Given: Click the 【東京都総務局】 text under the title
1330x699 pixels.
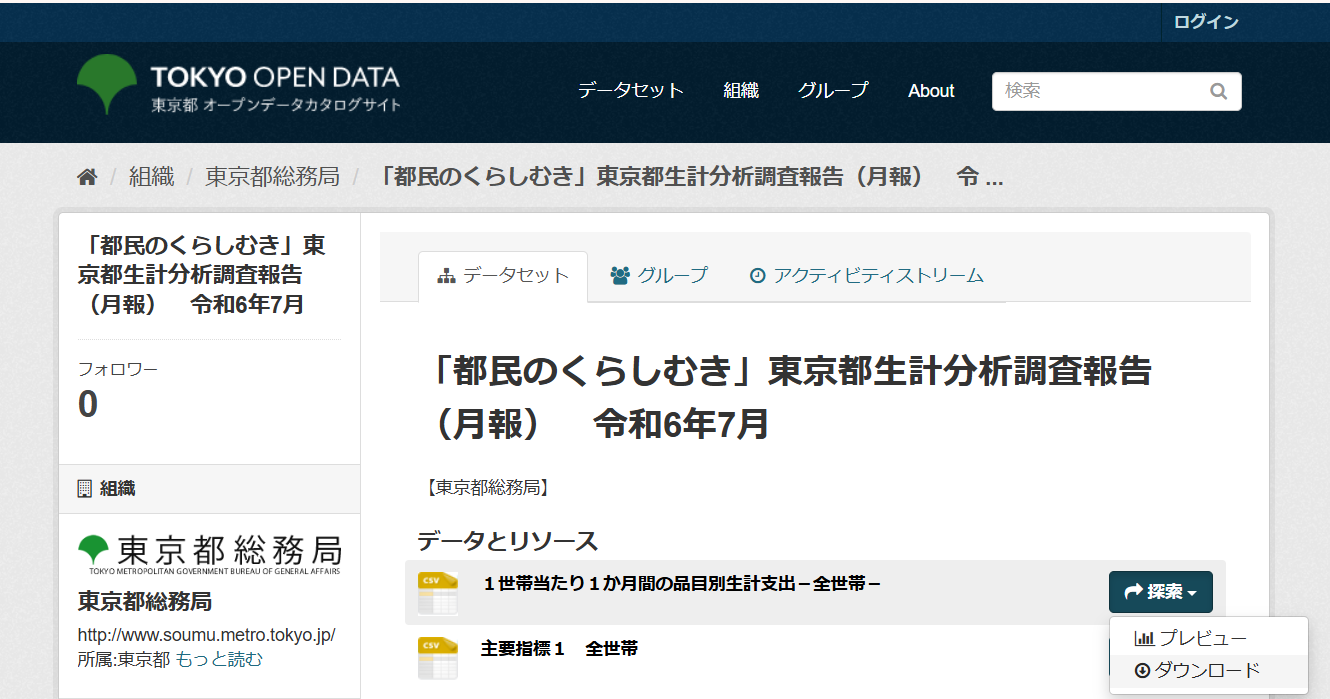Looking at the screenshot, I should (487, 487).
